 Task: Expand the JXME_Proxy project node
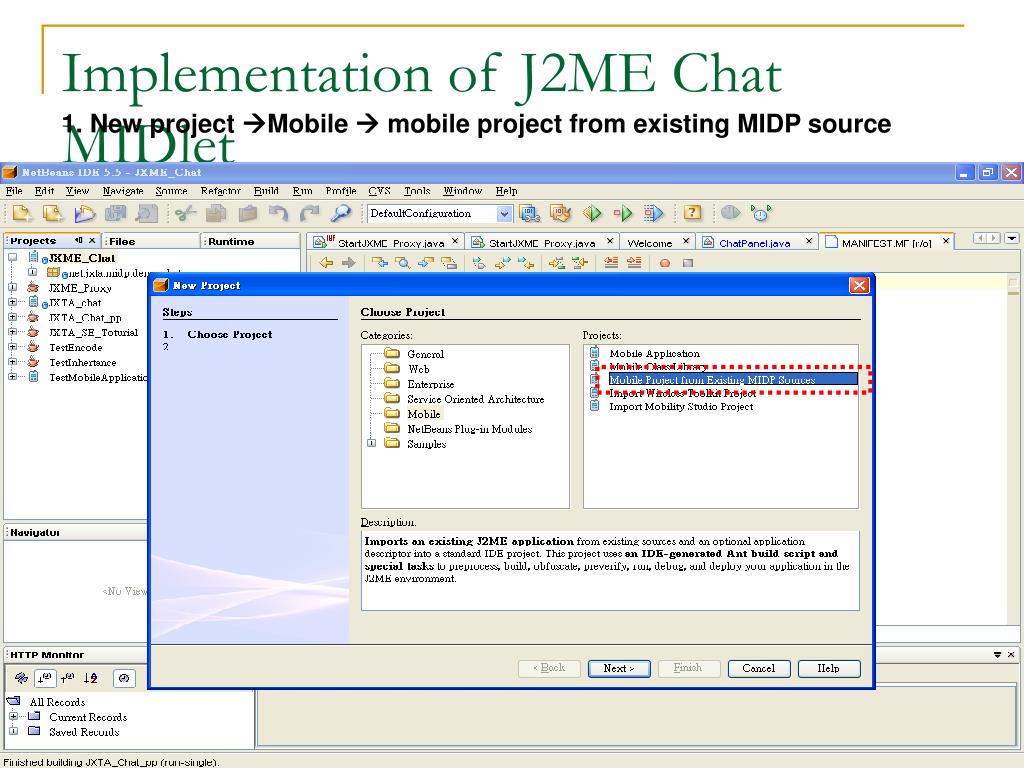[x=12, y=287]
